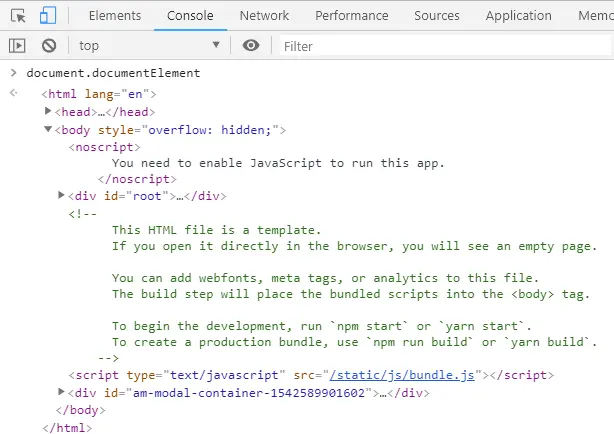Toggle the live expression eye icon

coord(251,45)
